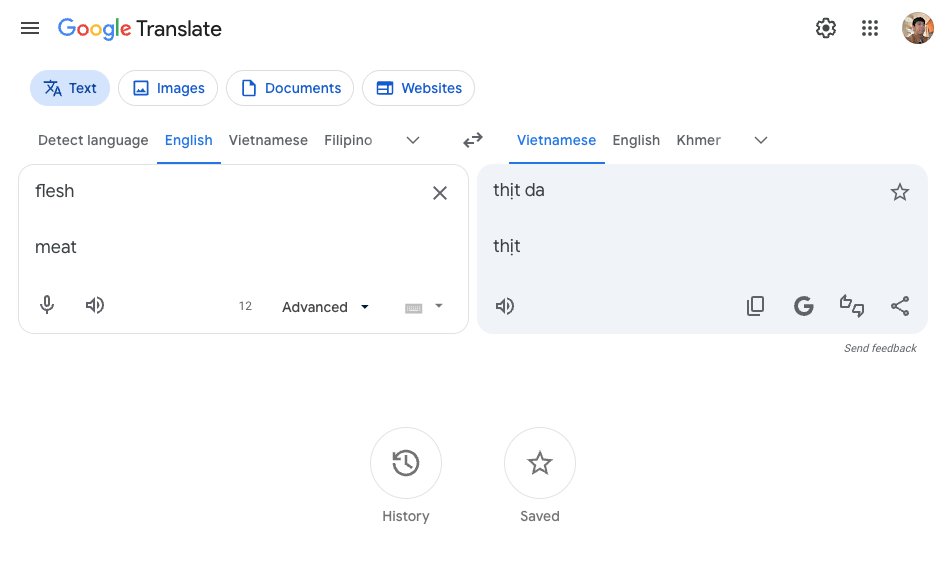Open the keyboard input tools dropdown

tap(437, 306)
